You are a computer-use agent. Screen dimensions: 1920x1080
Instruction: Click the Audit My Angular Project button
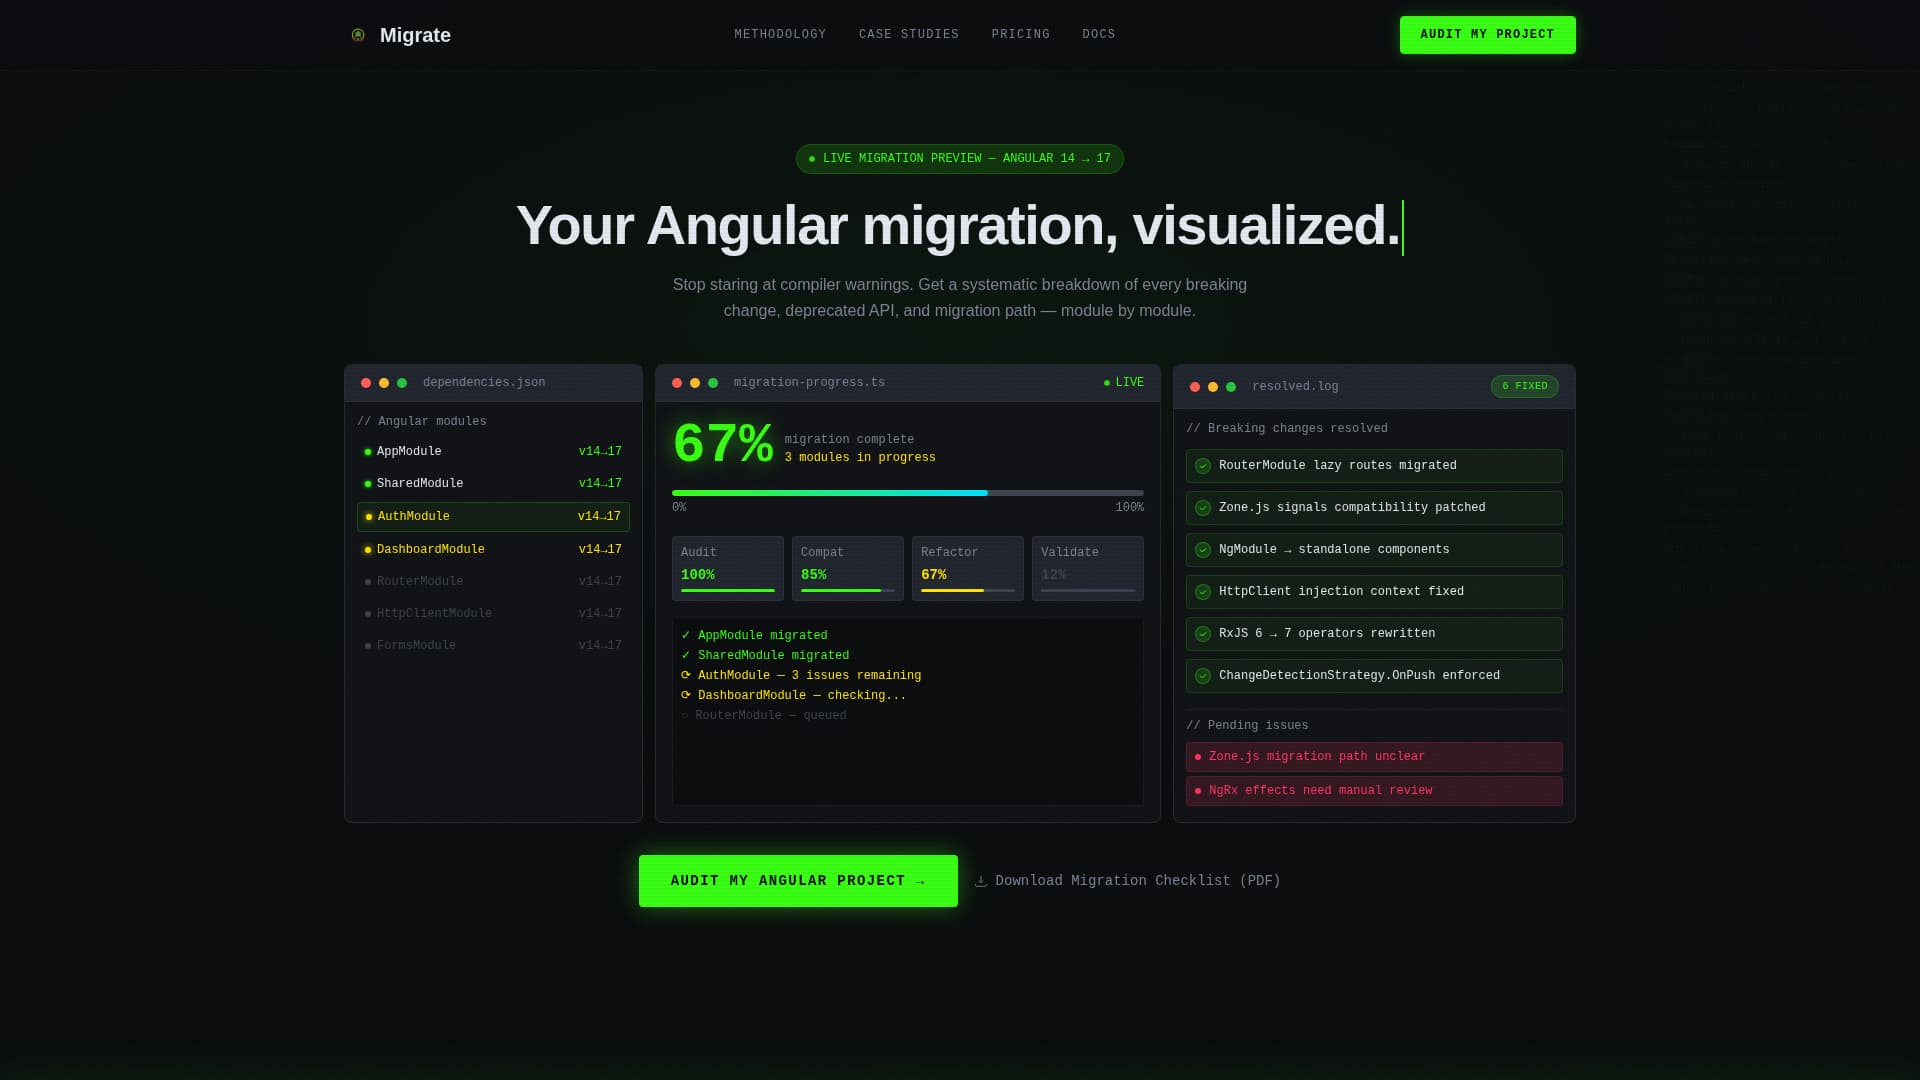(798, 881)
